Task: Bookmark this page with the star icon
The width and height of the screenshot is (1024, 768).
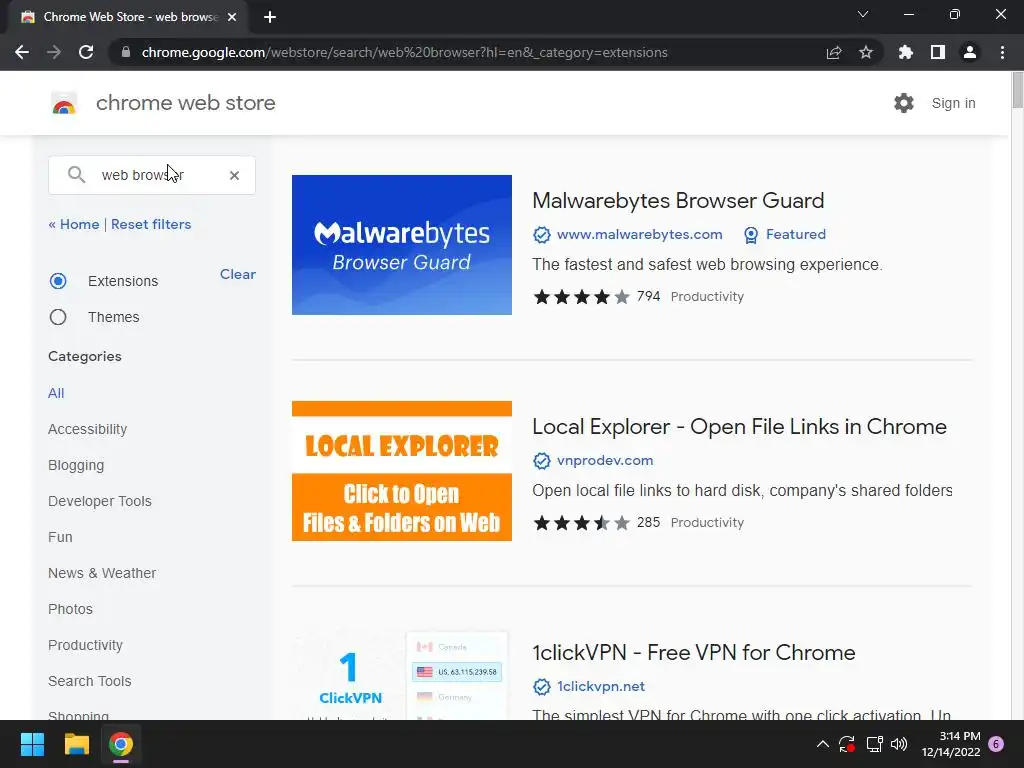Action: coord(866,52)
